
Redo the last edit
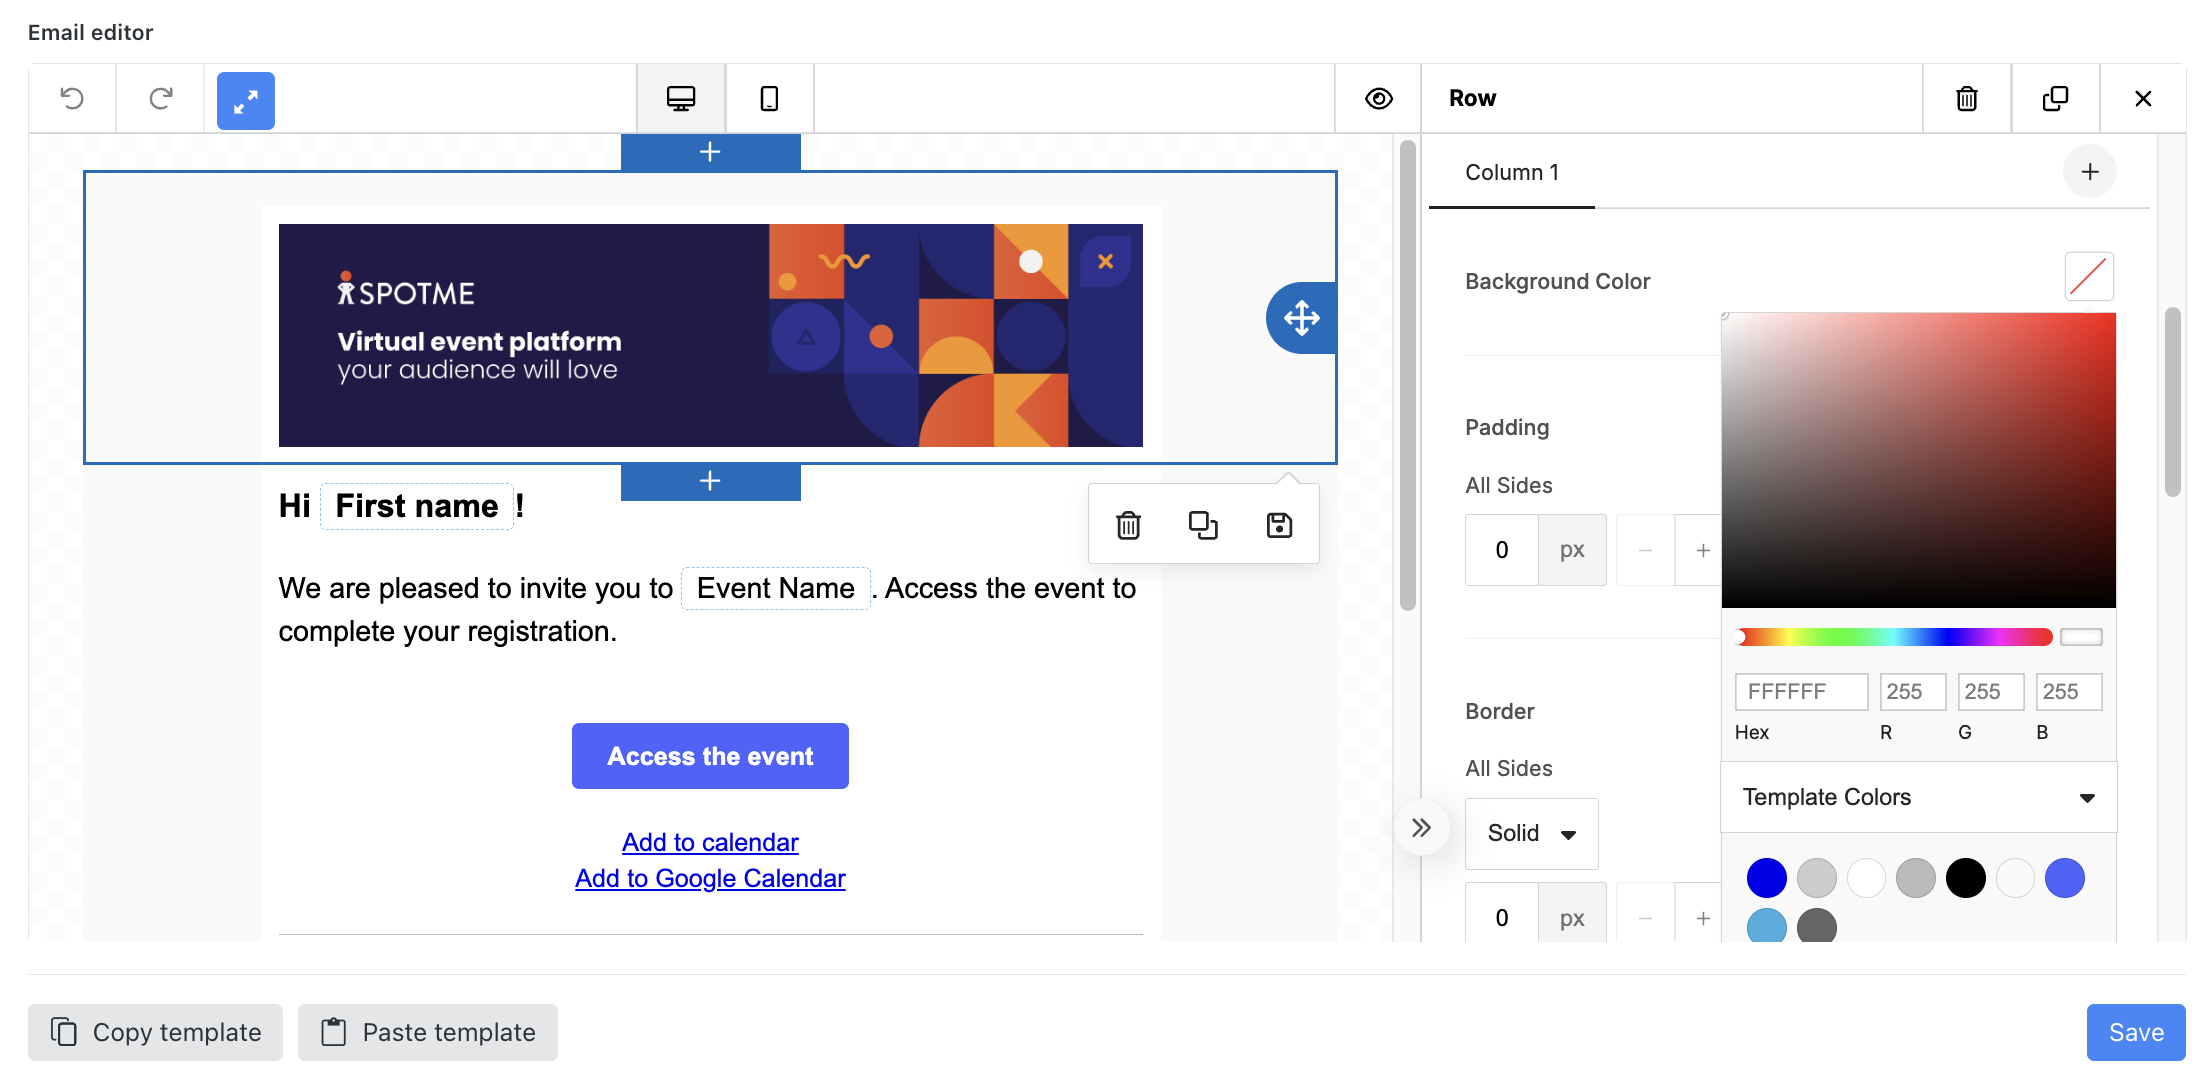click(x=160, y=98)
